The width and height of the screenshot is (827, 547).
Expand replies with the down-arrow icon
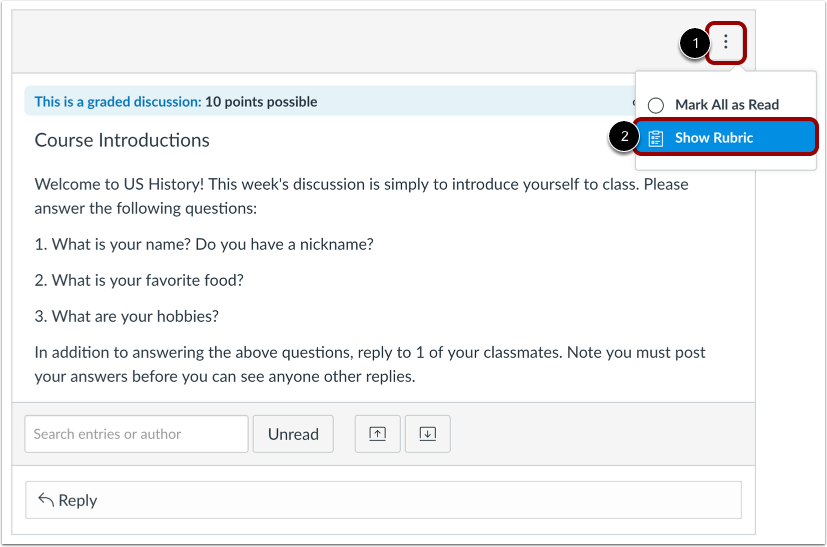[x=428, y=434]
